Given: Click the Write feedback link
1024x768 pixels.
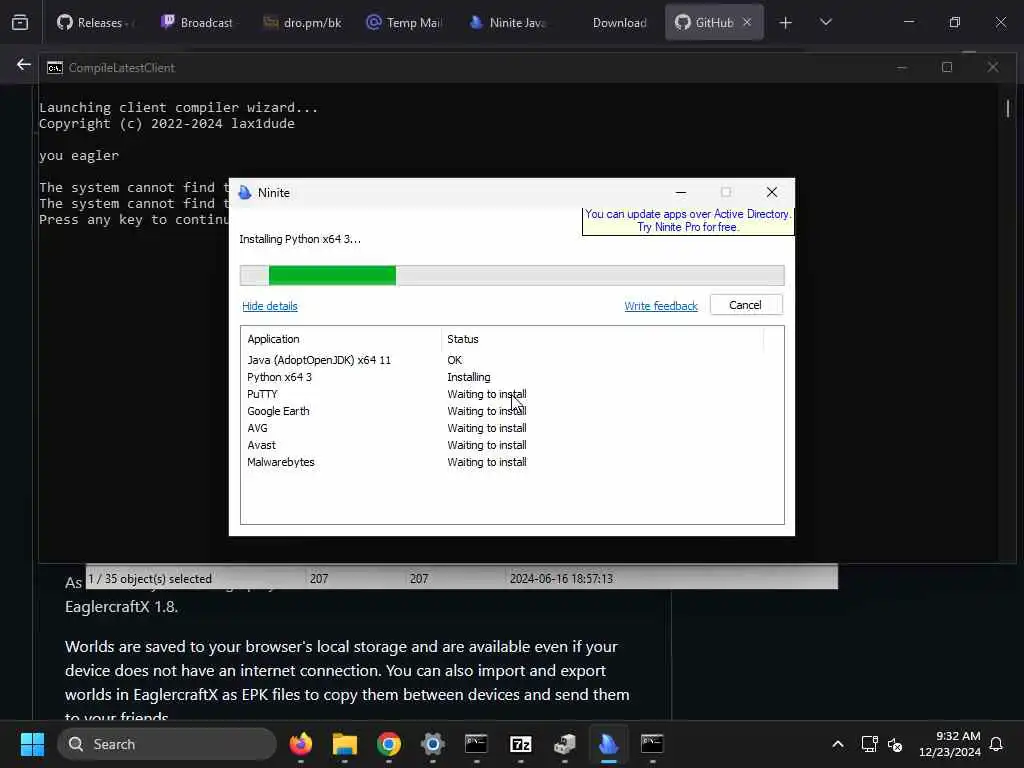Looking at the screenshot, I should [661, 306].
